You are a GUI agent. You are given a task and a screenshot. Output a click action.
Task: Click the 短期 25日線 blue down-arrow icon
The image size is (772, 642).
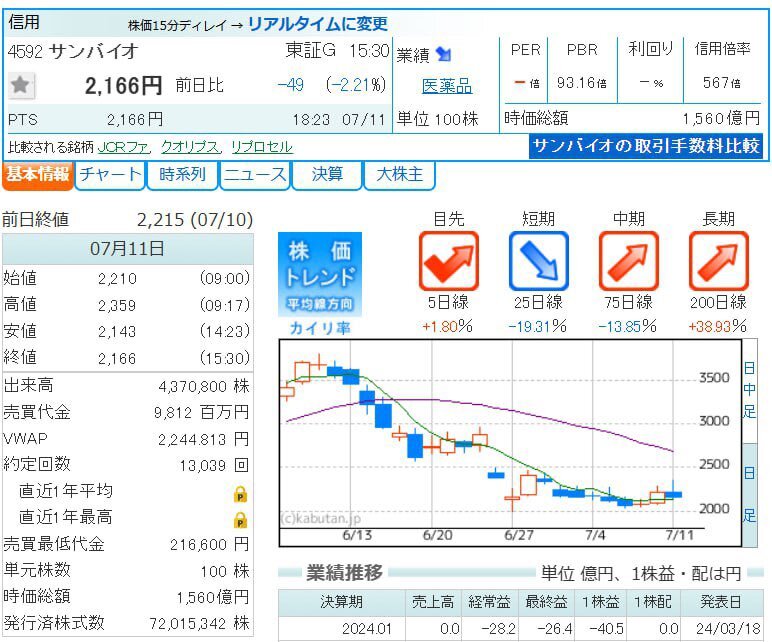[539, 261]
